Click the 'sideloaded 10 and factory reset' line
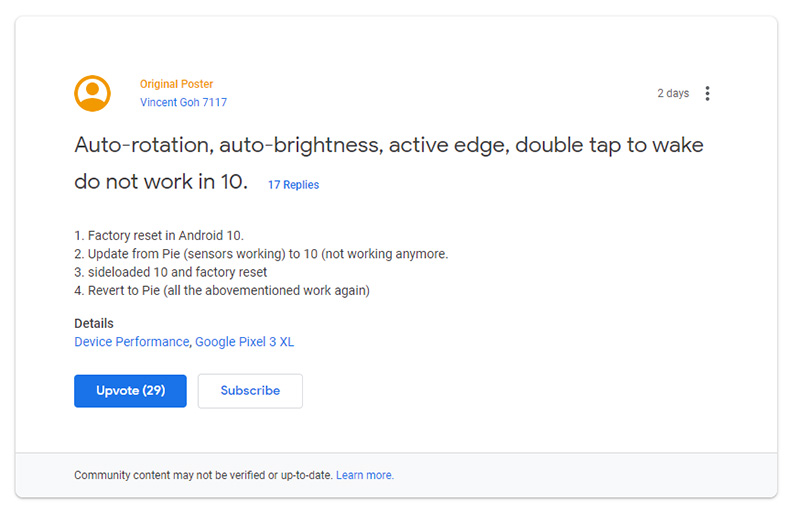 click(x=170, y=272)
